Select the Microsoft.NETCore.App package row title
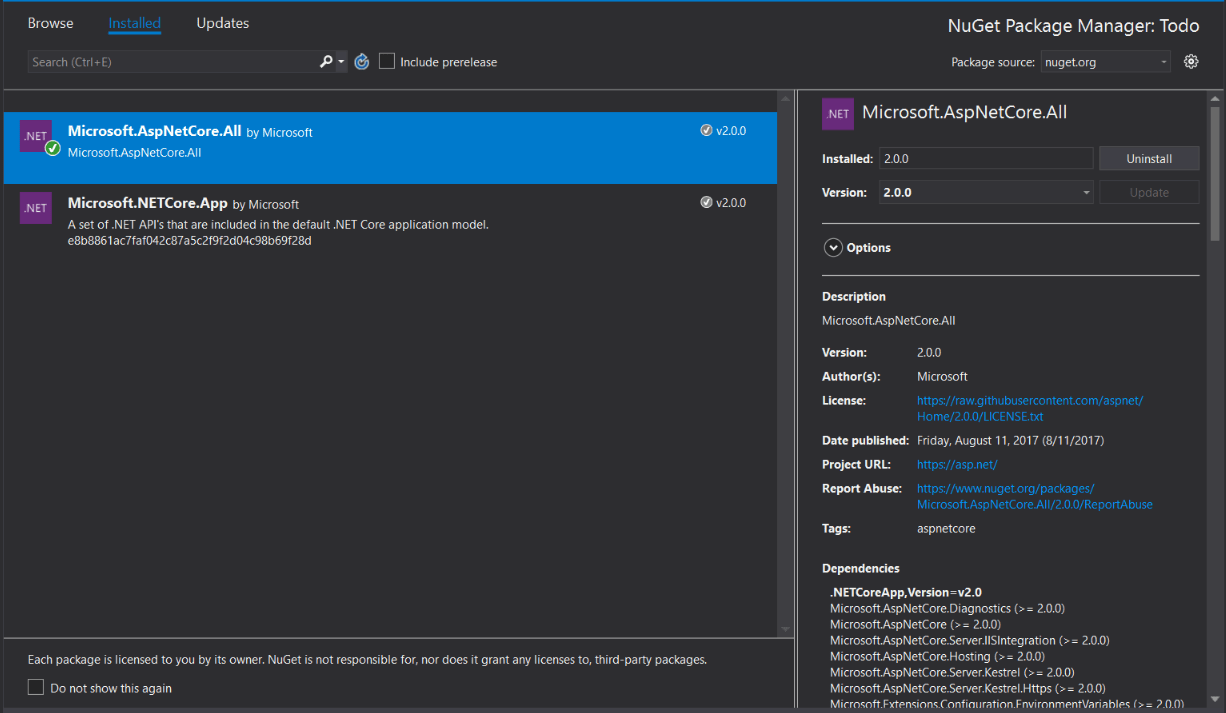This screenshot has width=1226, height=713. pos(148,203)
